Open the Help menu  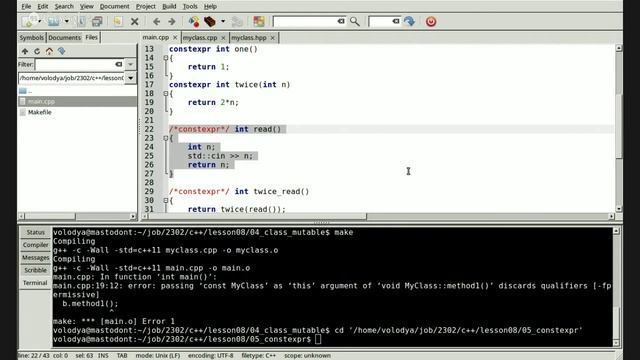point(210,7)
